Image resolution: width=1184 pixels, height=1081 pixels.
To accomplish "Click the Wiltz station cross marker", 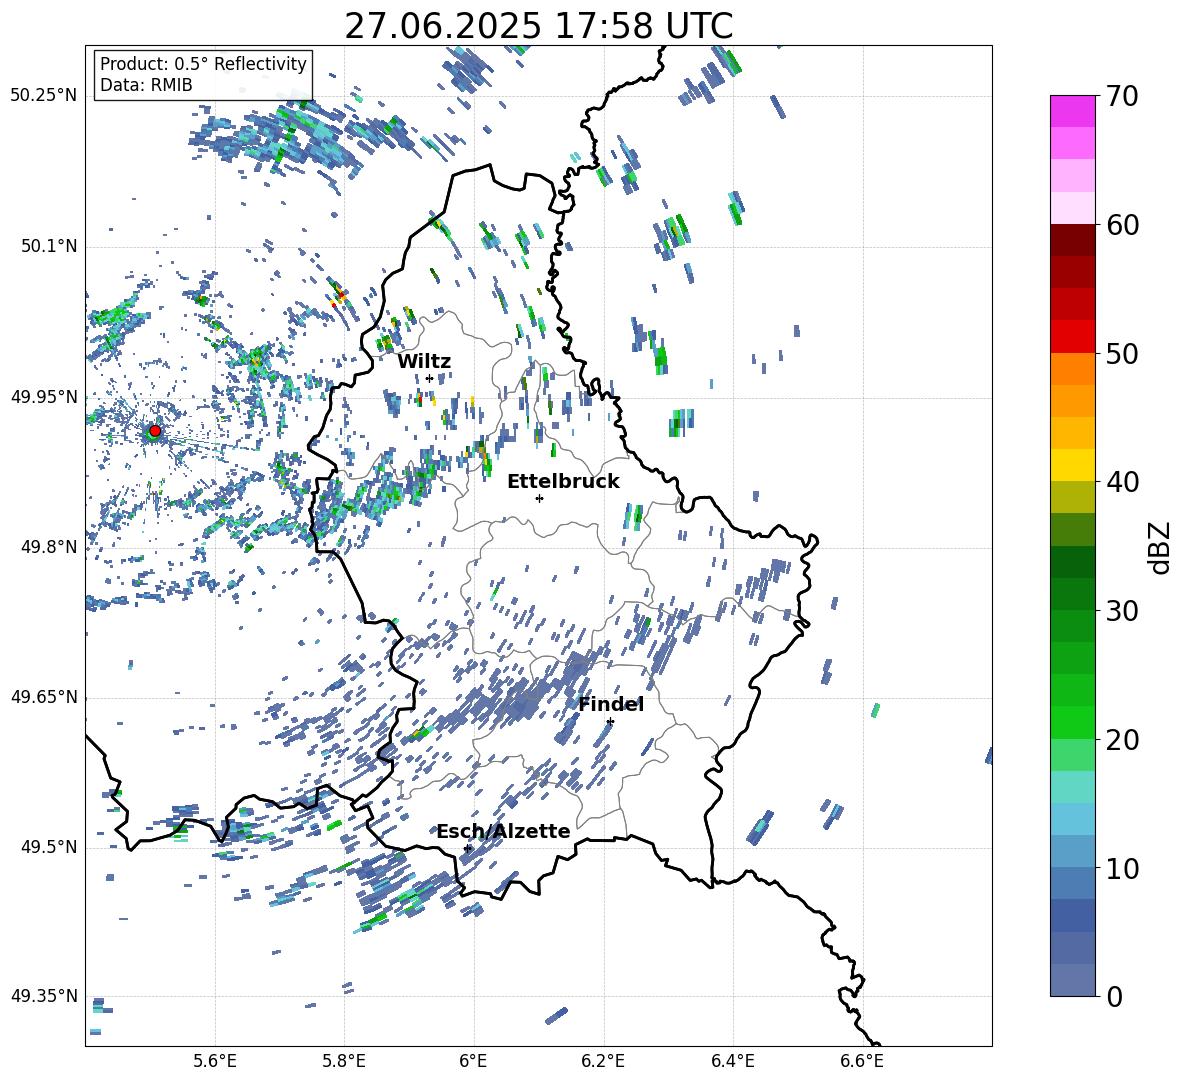I will tap(429, 378).
